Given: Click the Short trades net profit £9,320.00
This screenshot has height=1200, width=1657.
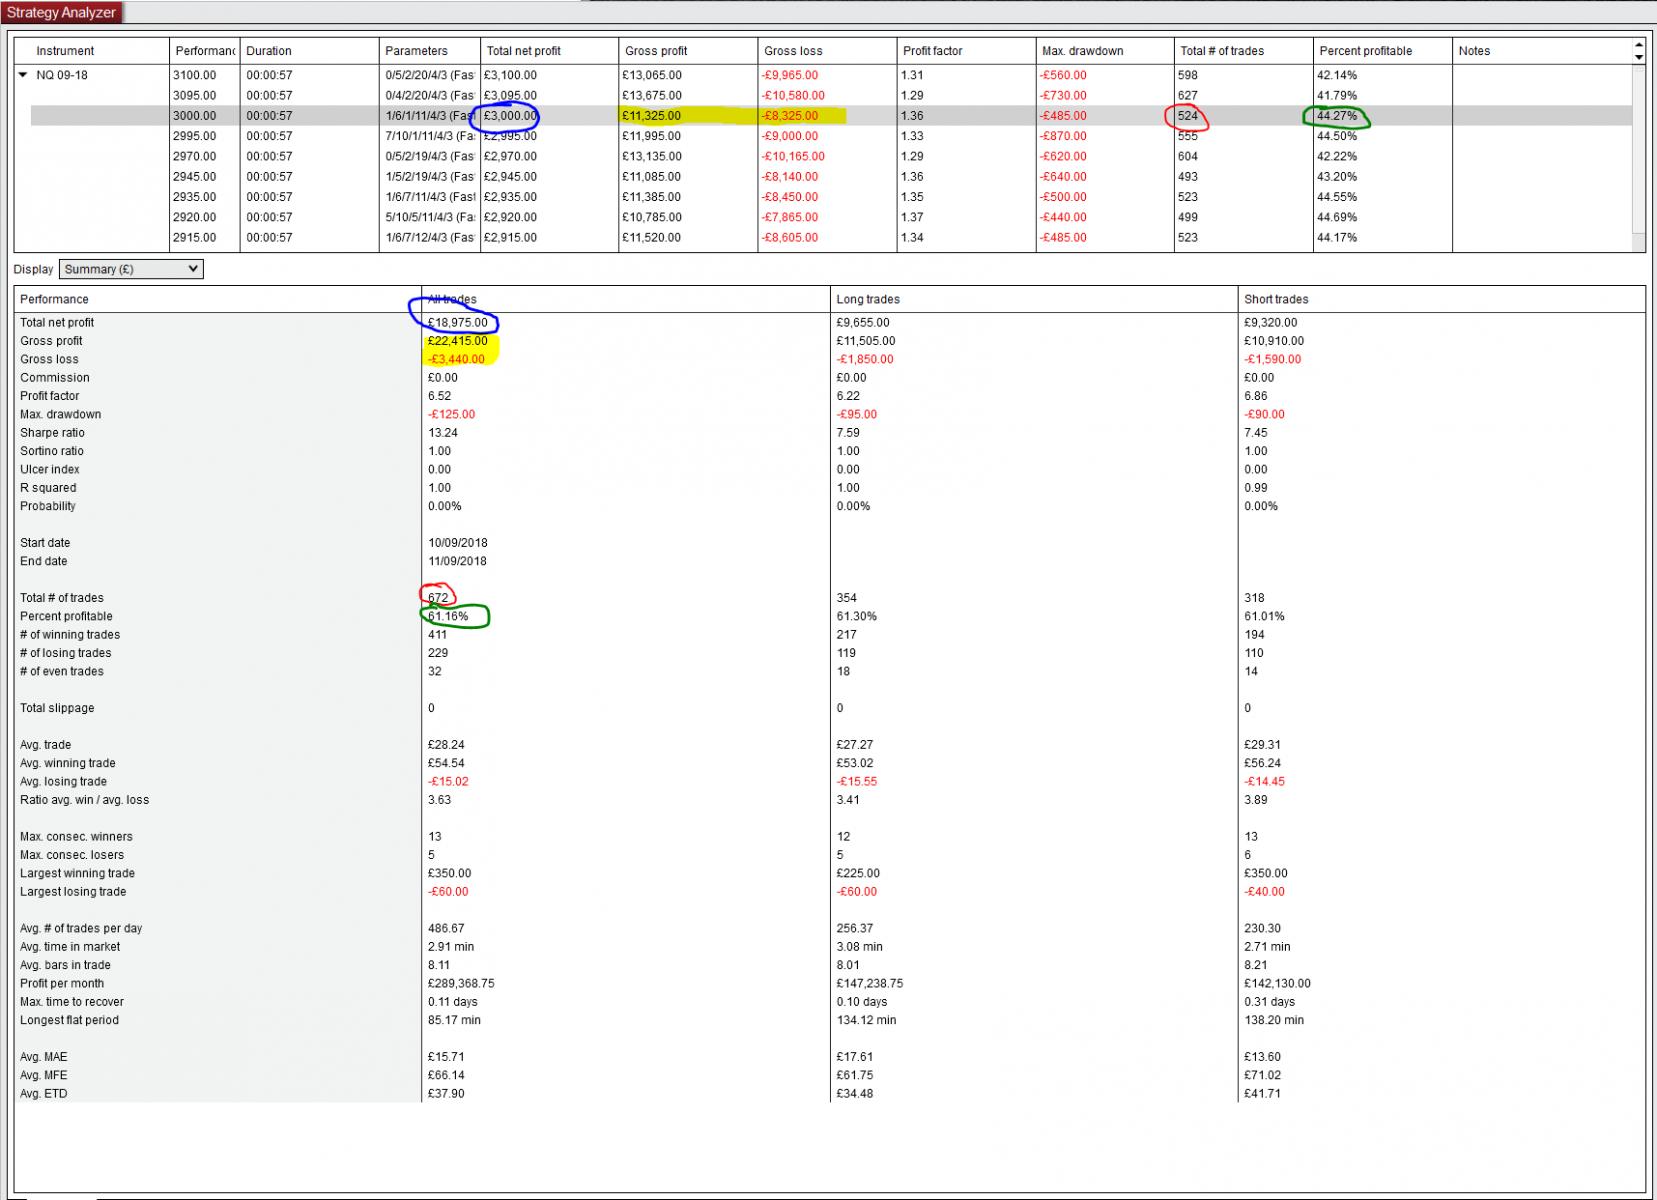Looking at the screenshot, I should pos(1271,322).
